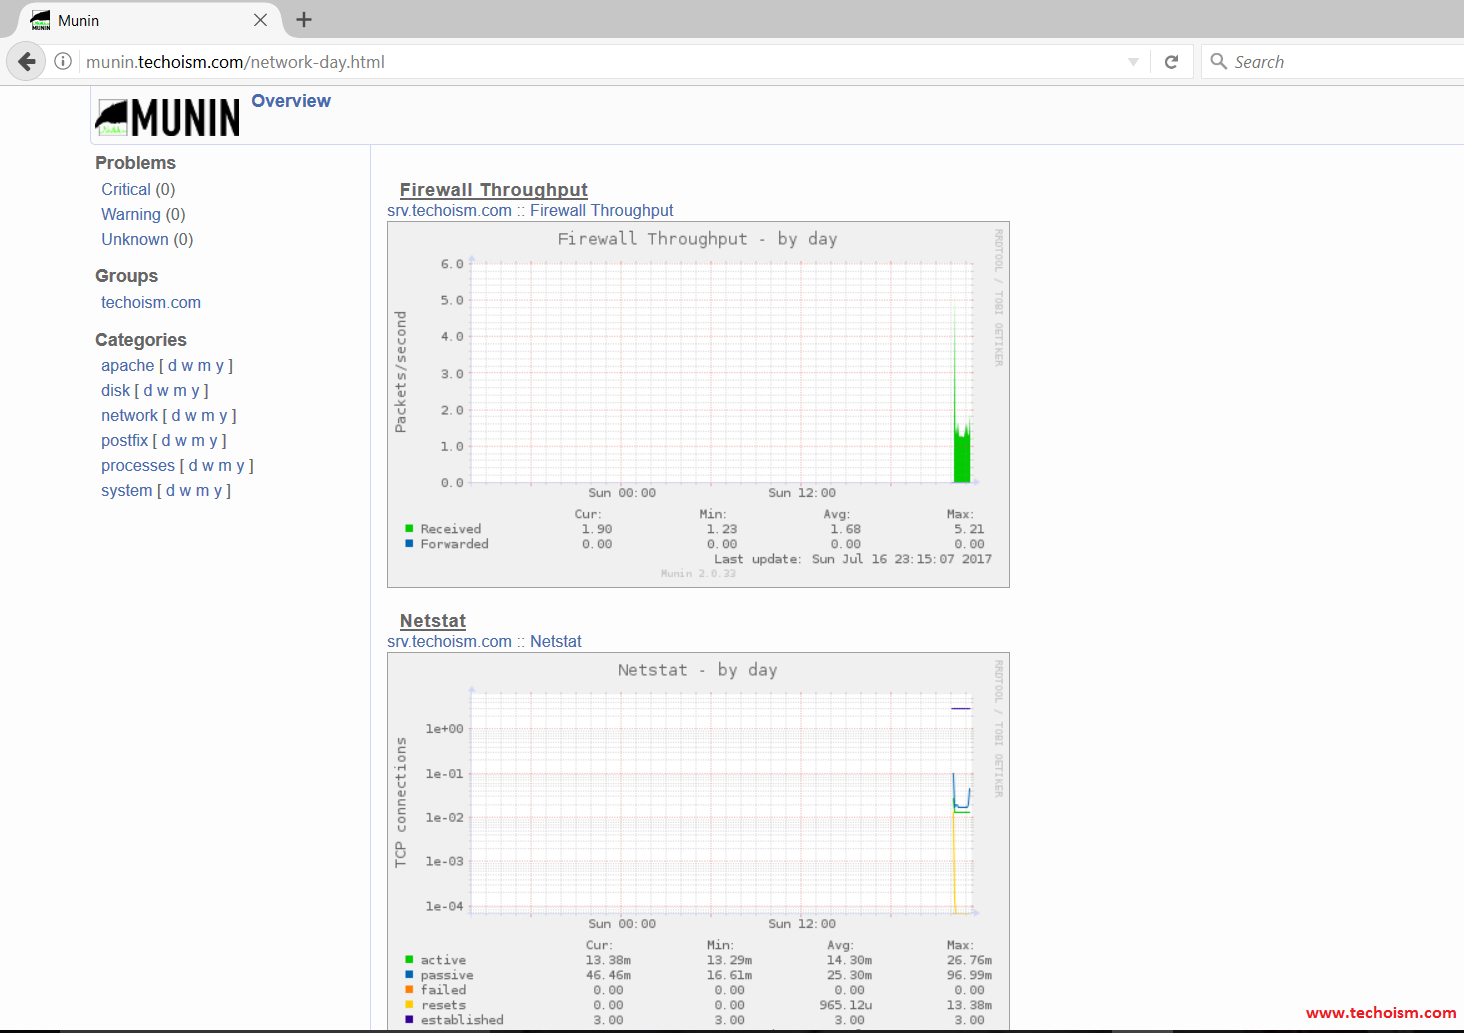Select weekly view 'w' for postfix

tap(181, 441)
